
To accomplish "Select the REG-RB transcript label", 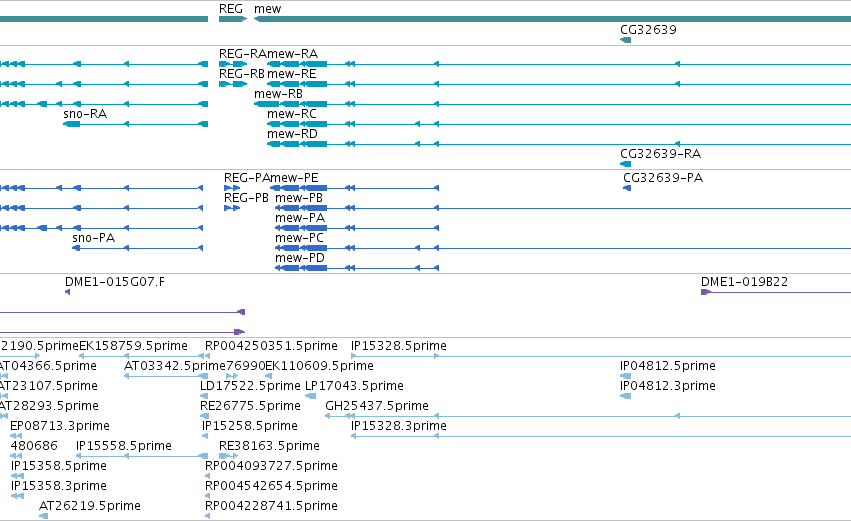I will tap(242, 73).
